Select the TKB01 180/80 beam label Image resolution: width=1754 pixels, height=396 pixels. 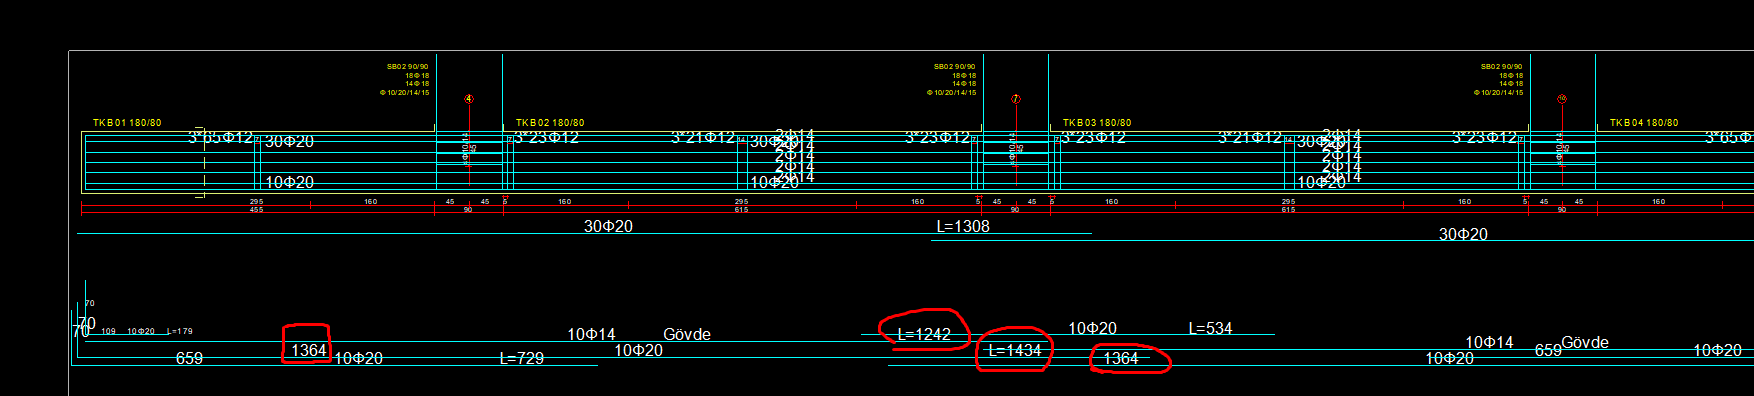pos(127,123)
